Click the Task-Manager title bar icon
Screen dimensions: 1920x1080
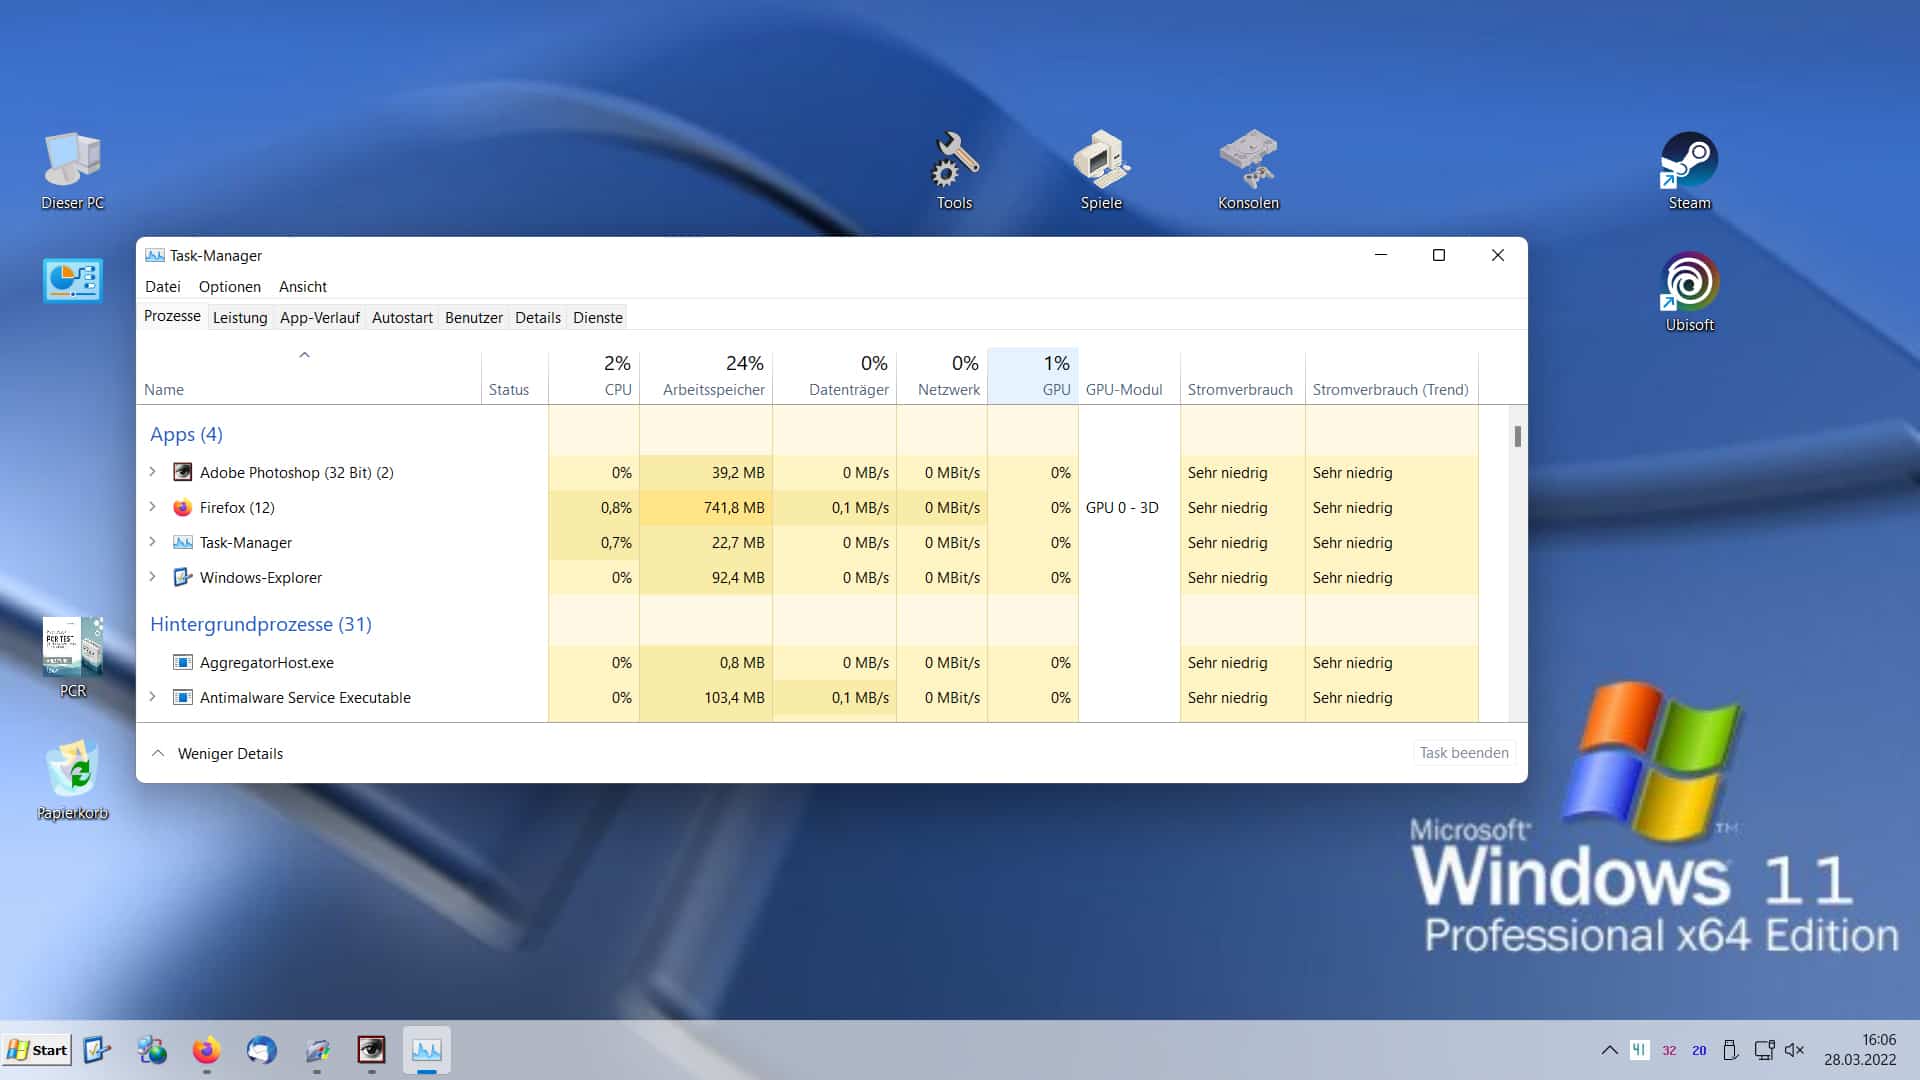pyautogui.click(x=155, y=255)
